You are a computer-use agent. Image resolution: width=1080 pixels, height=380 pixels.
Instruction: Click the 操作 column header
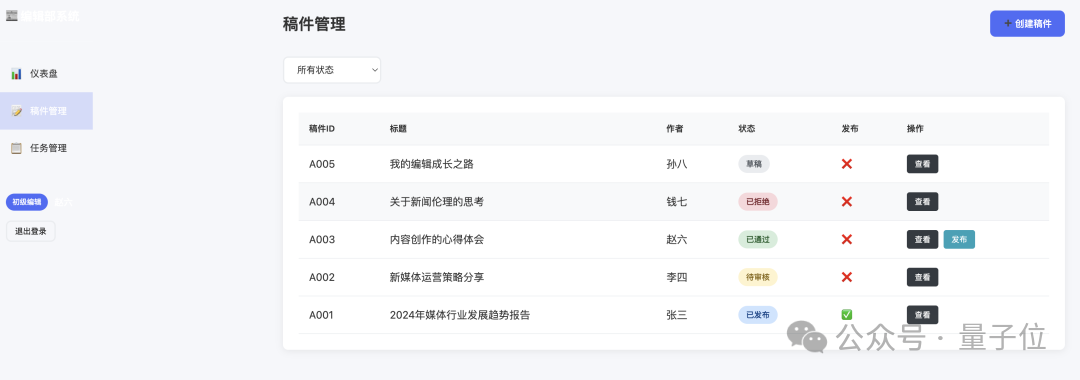[x=915, y=129]
